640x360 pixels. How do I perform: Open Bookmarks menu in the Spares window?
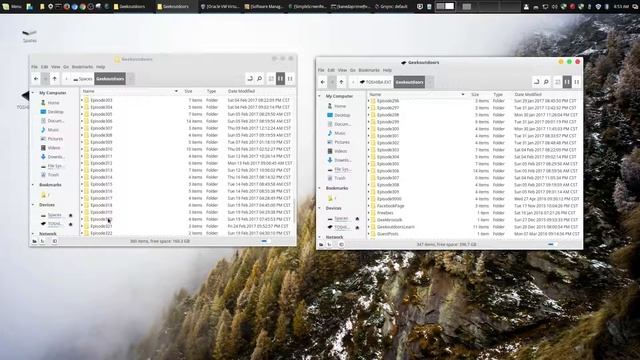coord(82,67)
